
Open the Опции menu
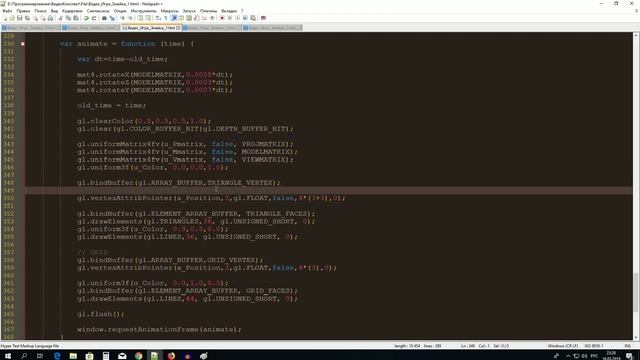[x=120, y=11]
